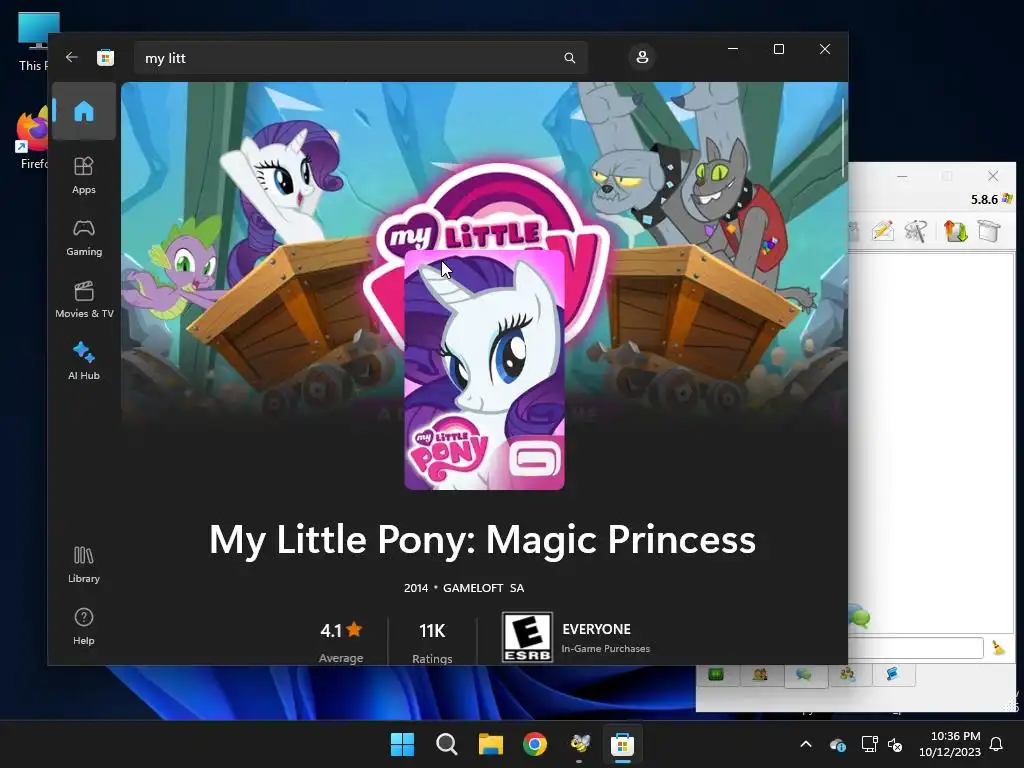Image resolution: width=1024 pixels, height=768 pixels.
Task: Open the notifications bell in the taskbar
Action: [997, 744]
